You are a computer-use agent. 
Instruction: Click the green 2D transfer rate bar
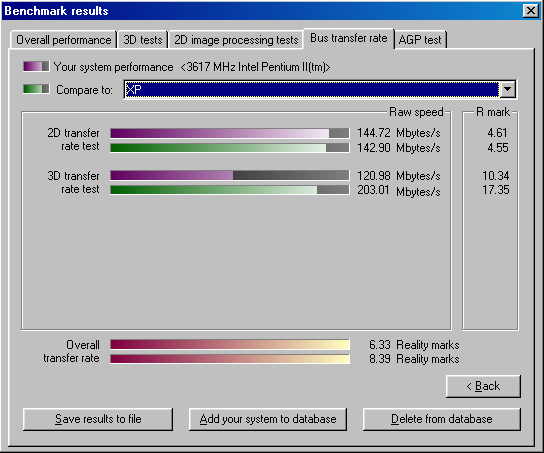pos(230,148)
